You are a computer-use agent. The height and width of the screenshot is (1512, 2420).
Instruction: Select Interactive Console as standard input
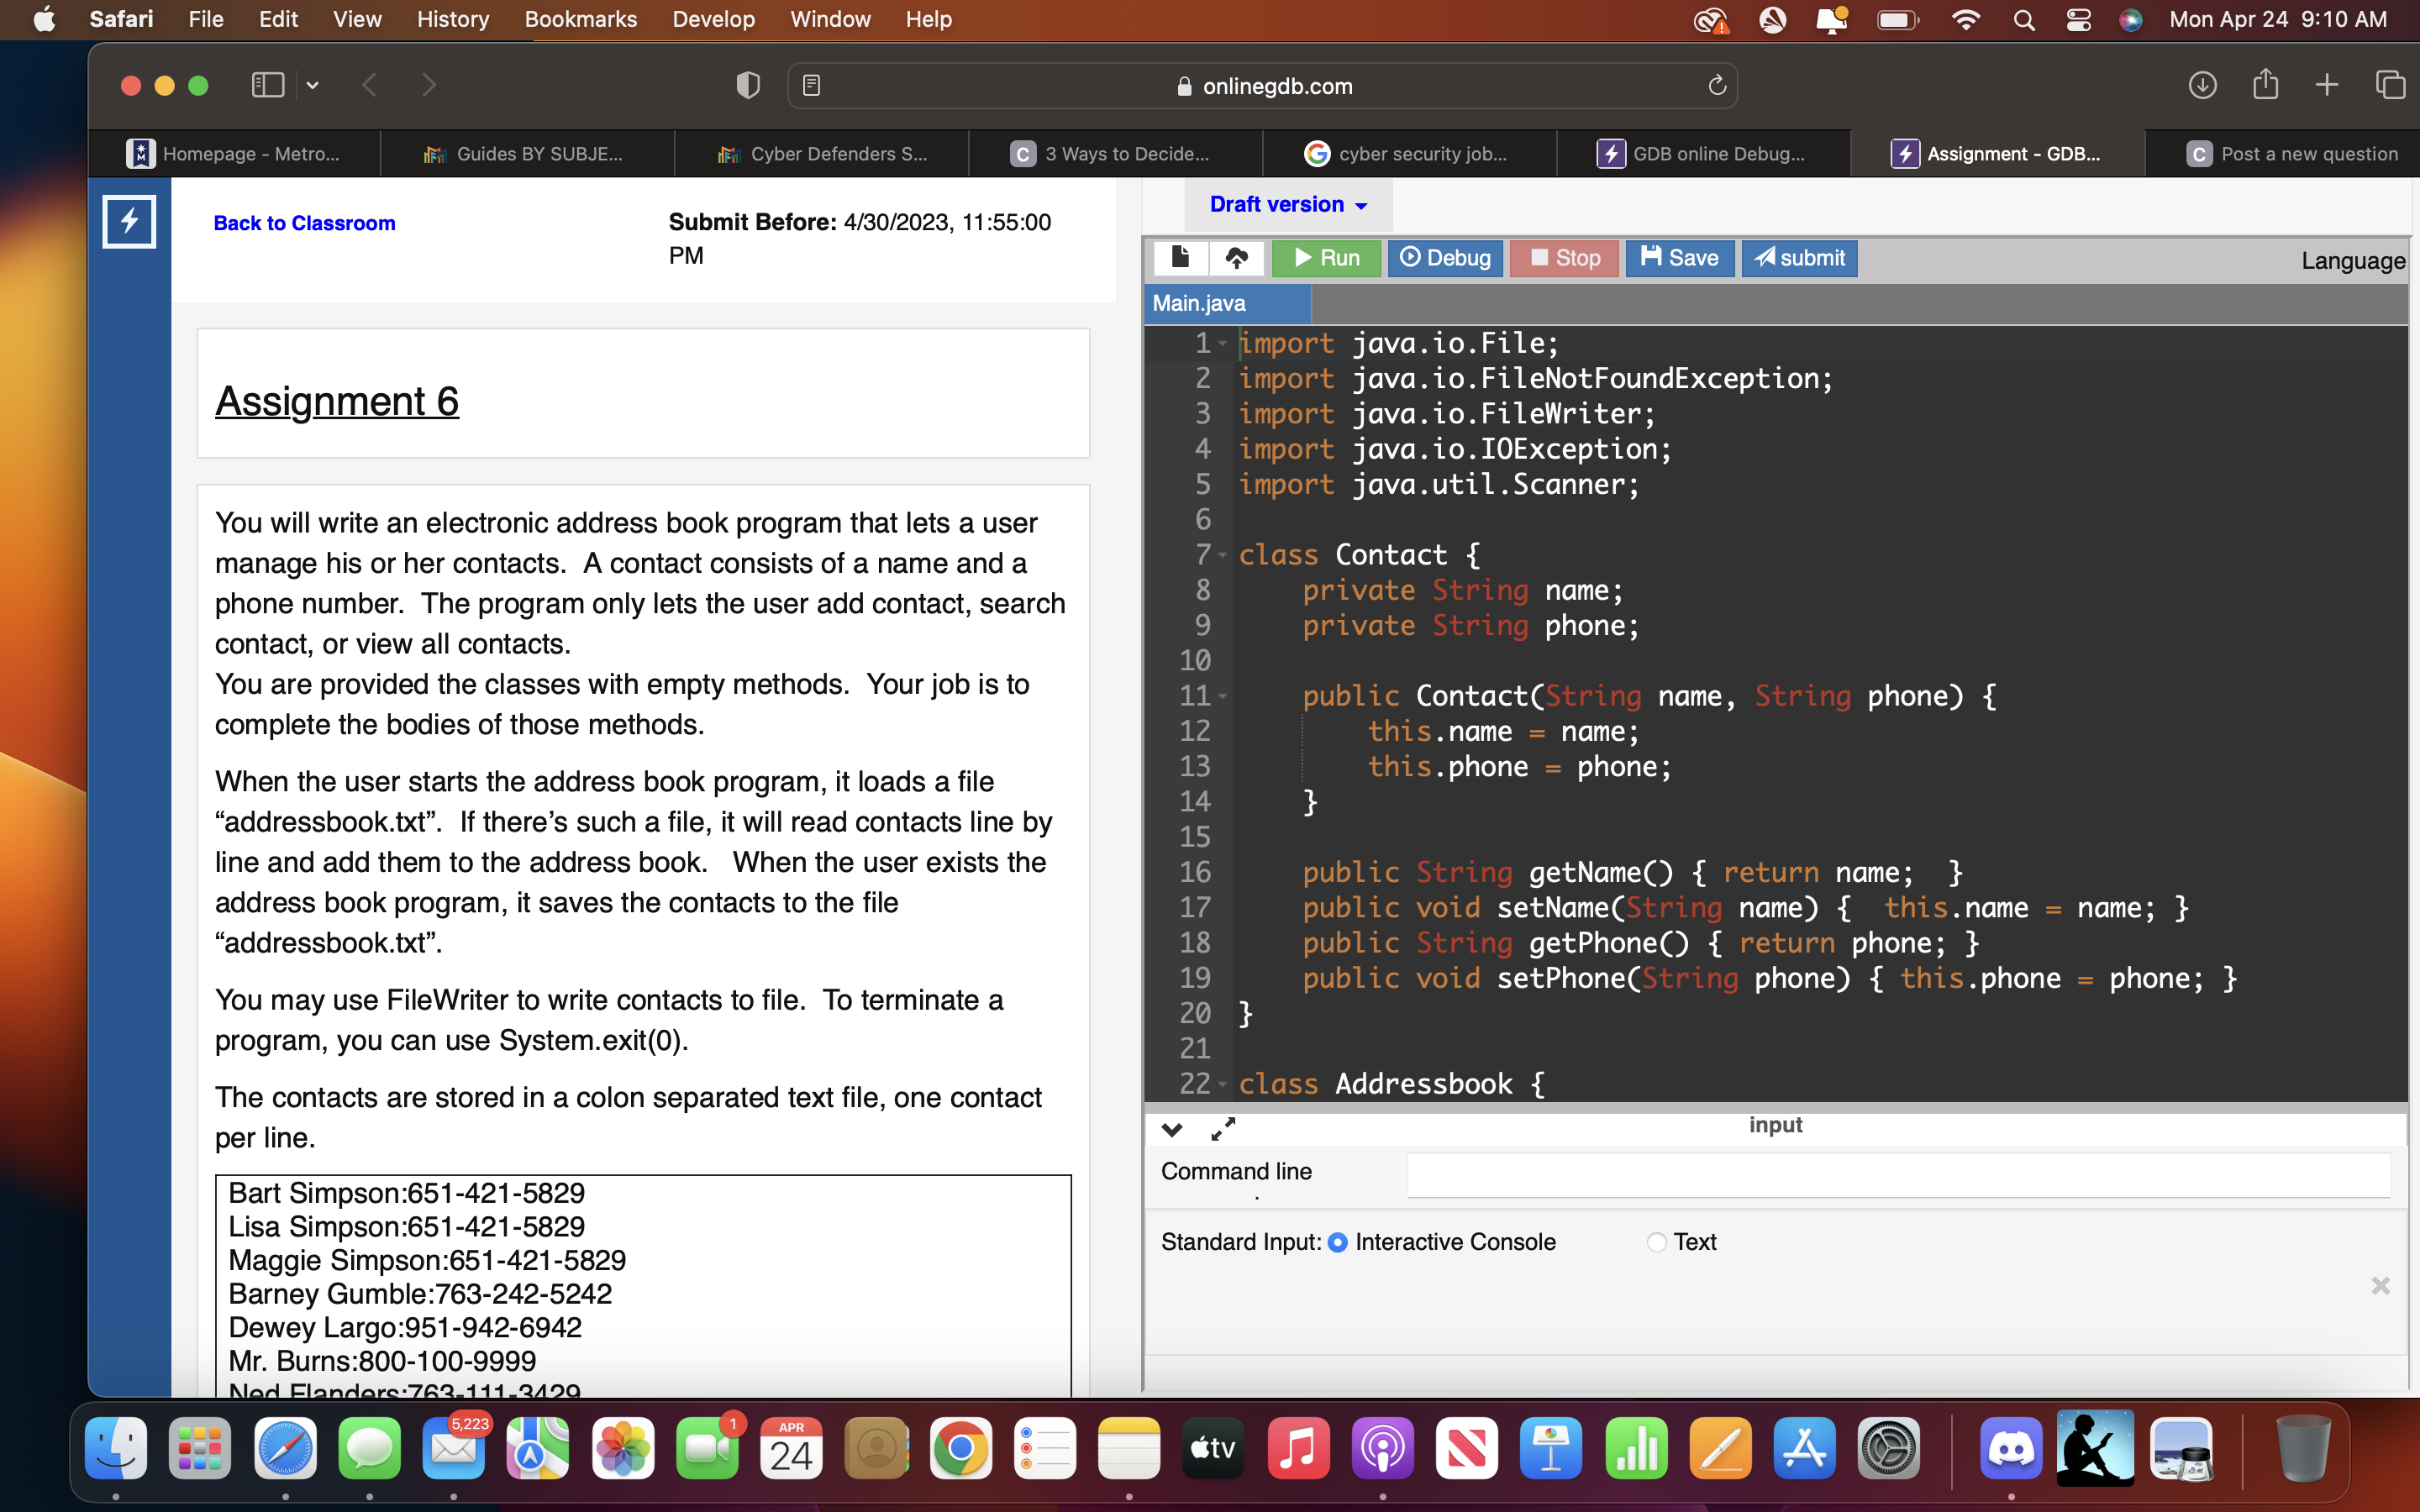[x=1340, y=1242]
